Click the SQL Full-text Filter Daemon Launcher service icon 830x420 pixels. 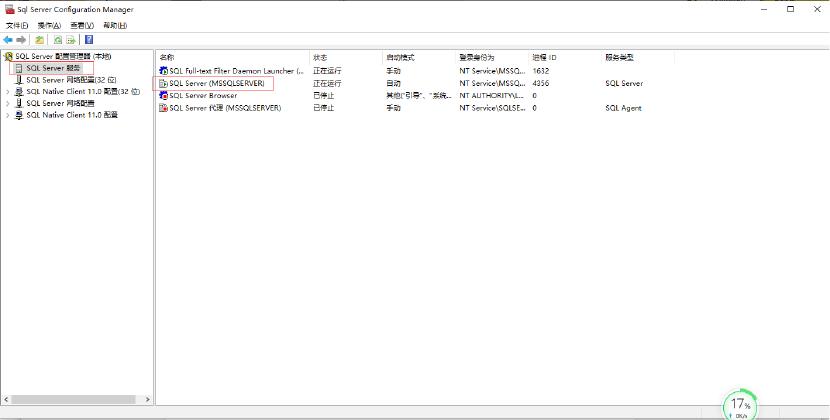pos(164,70)
